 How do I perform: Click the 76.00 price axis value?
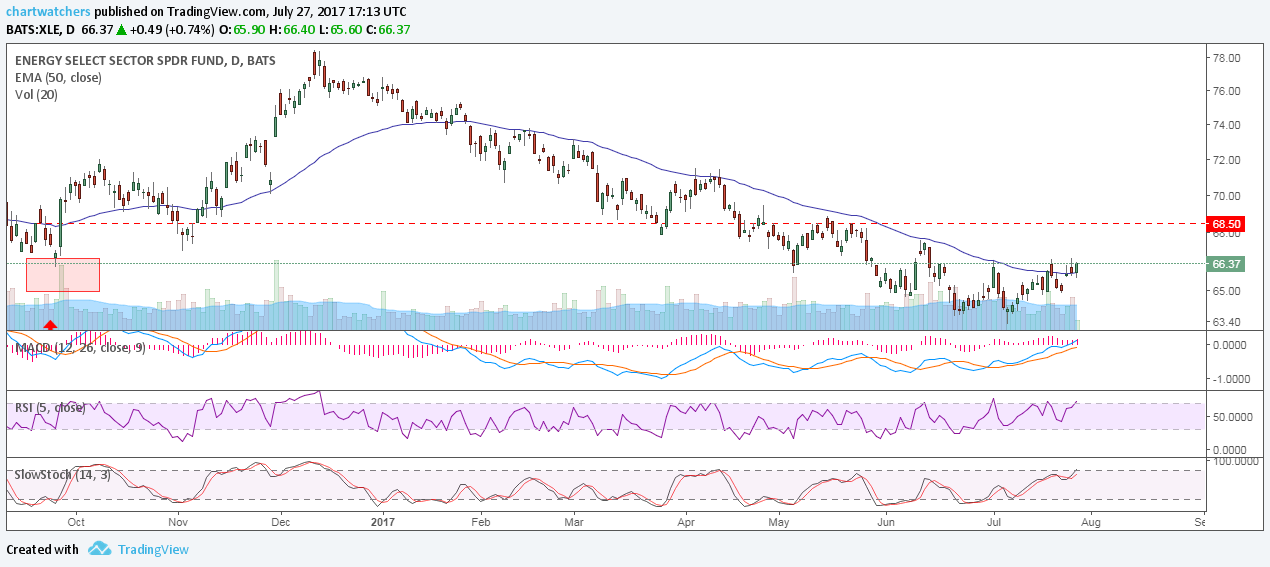1226,91
